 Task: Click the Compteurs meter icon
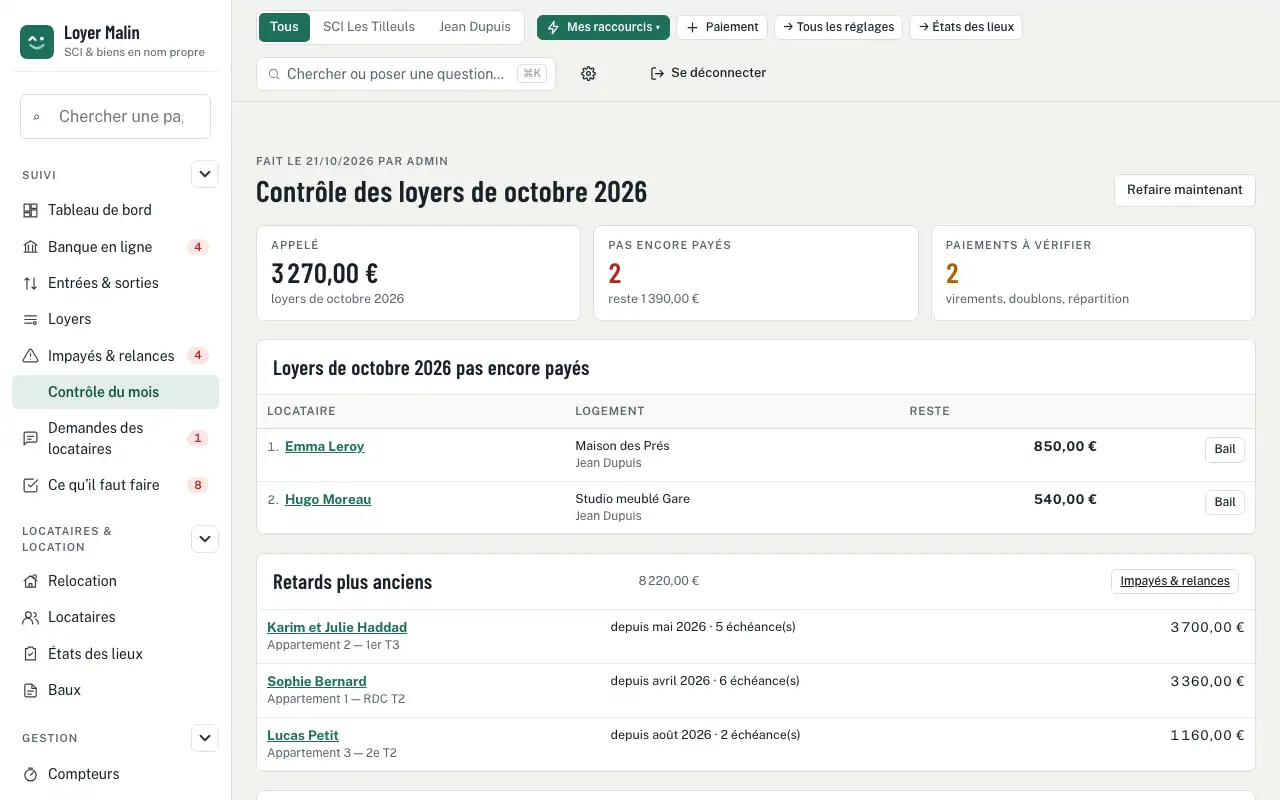(31, 774)
